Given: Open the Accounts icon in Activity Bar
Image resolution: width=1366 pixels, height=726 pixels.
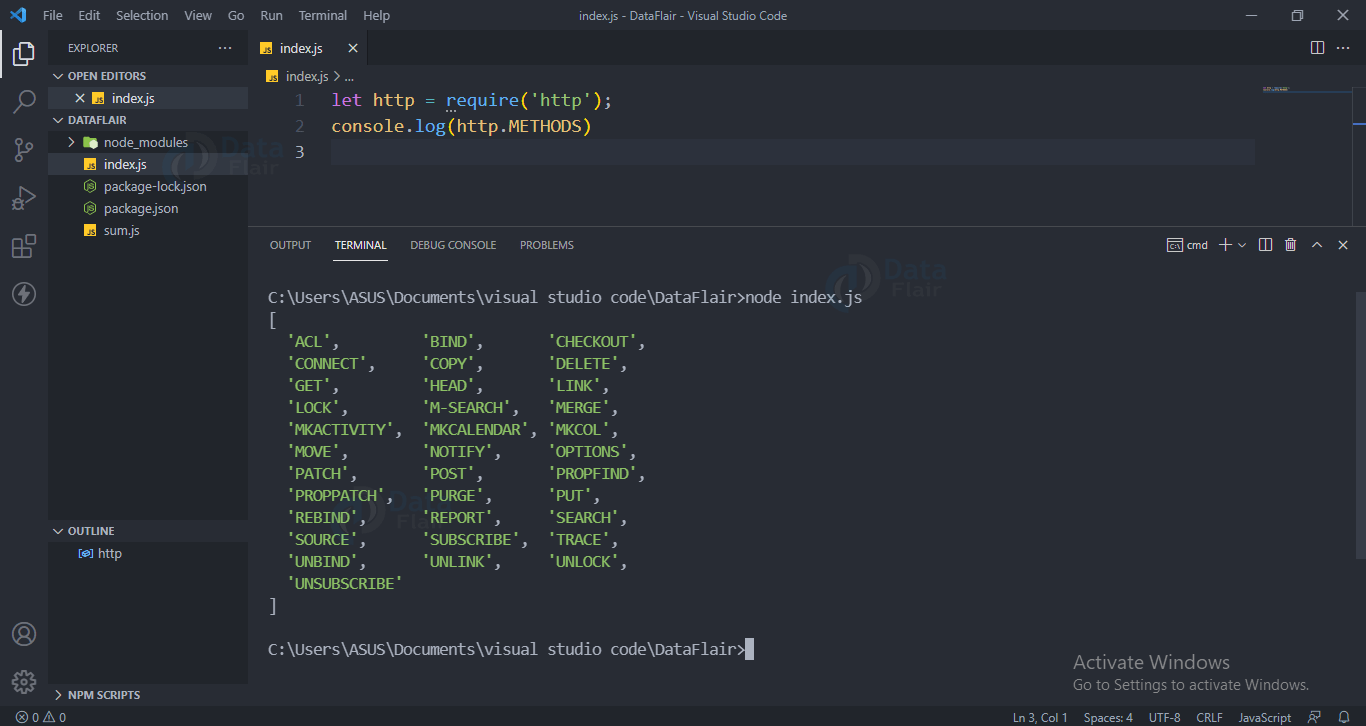Looking at the screenshot, I should click(24, 633).
